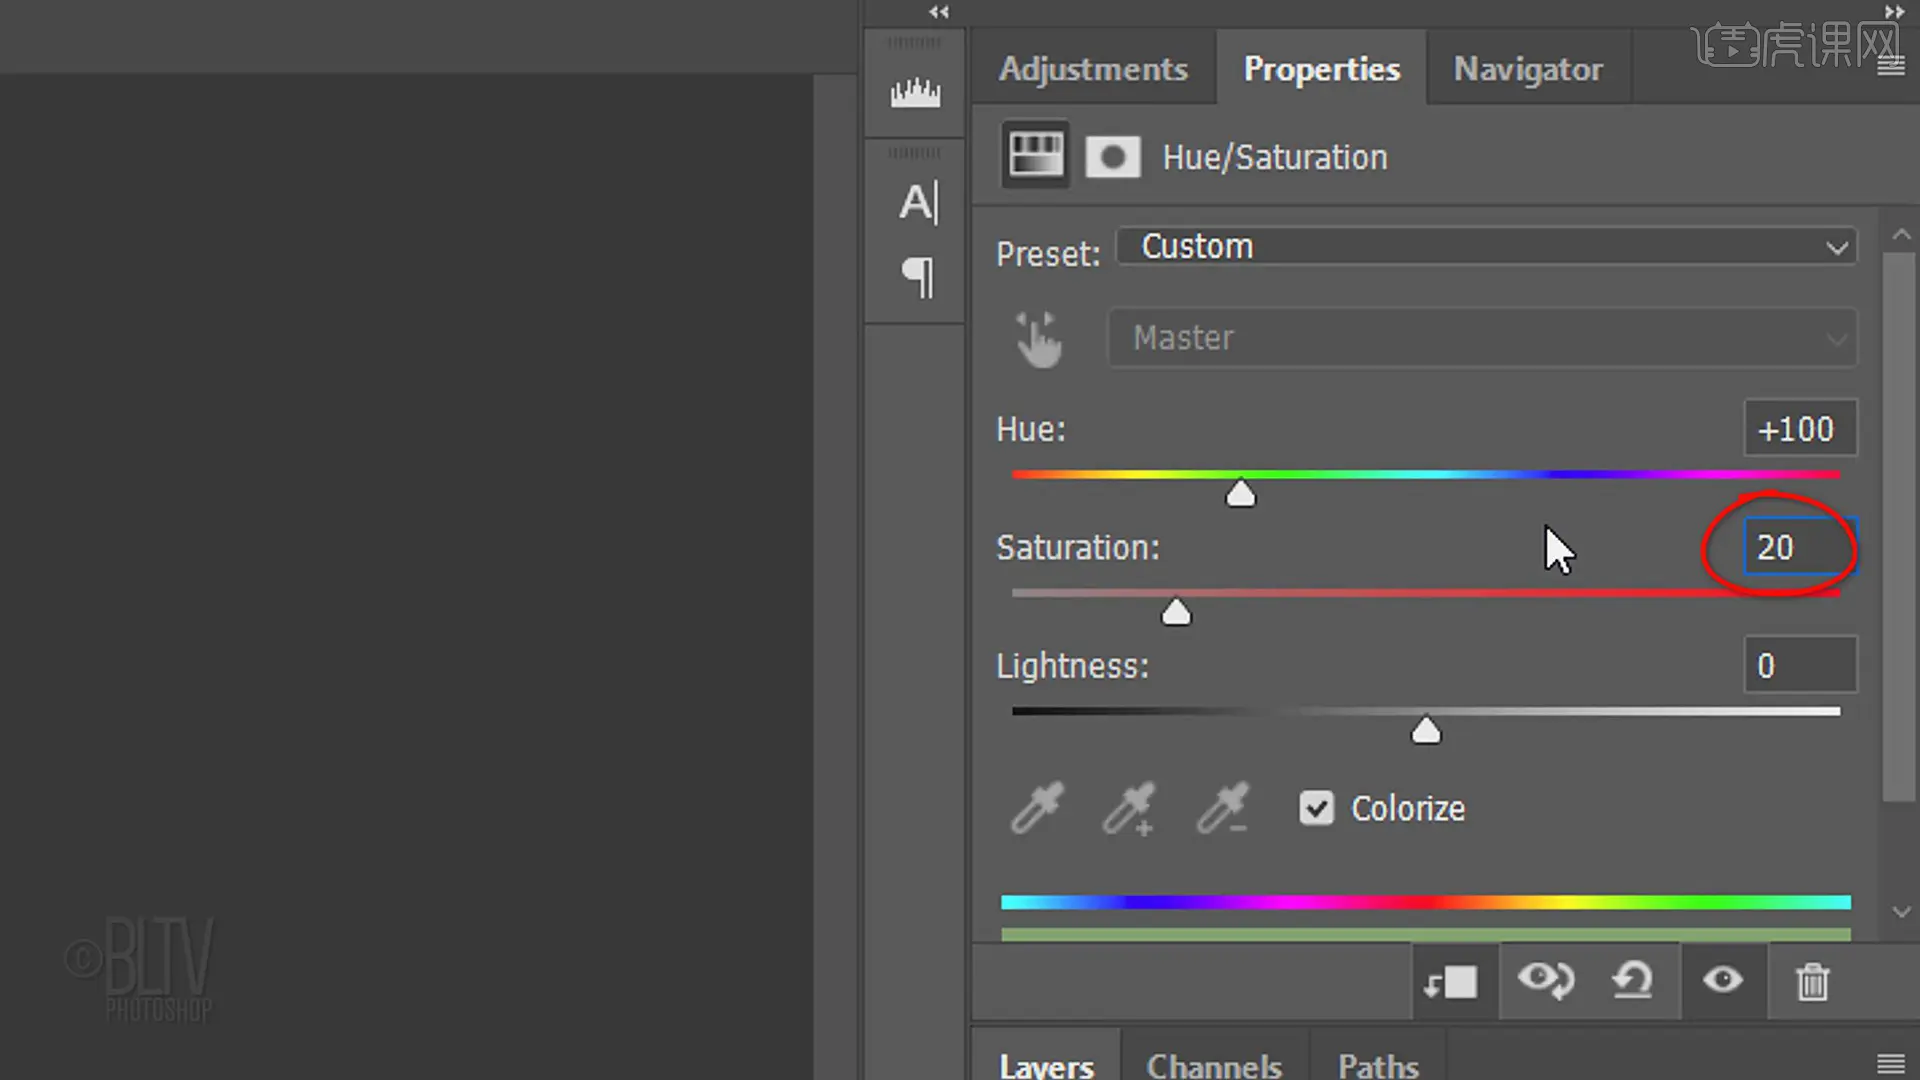The width and height of the screenshot is (1920, 1080).
Task: Open the Layers panel menu
Action: 1890,1063
